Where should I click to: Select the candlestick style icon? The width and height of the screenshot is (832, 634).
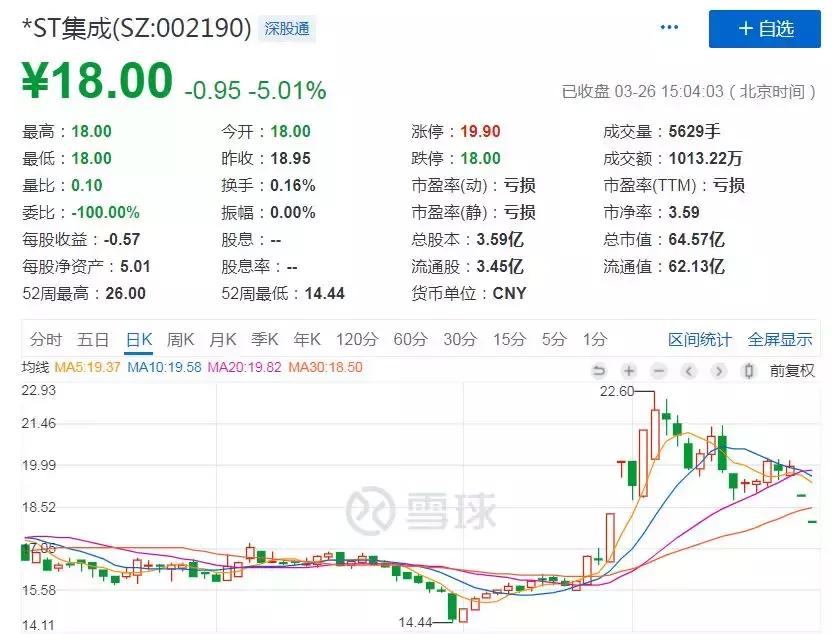747,372
